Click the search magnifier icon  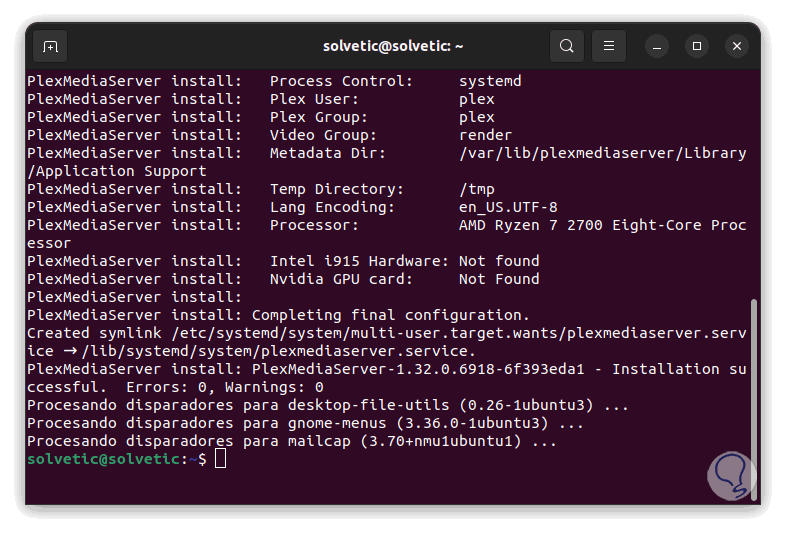pyautogui.click(x=567, y=46)
